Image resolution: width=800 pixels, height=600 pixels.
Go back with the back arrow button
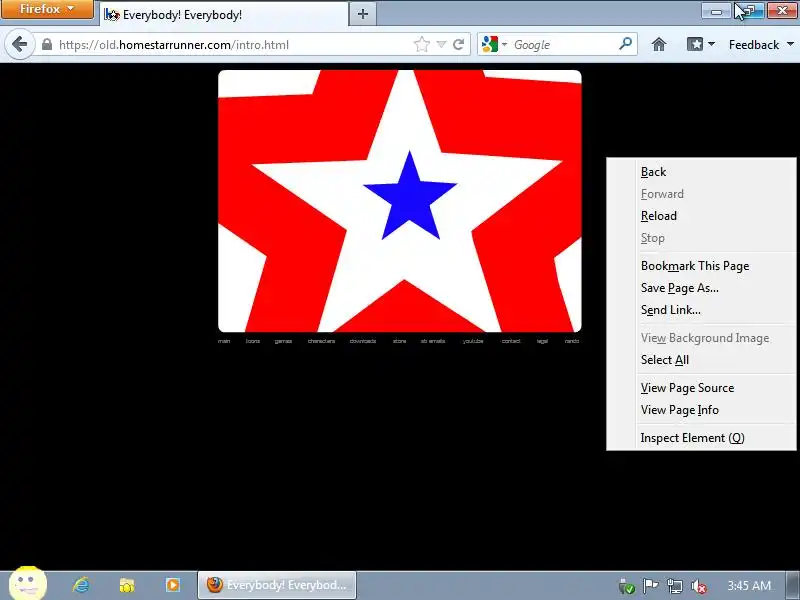point(19,45)
